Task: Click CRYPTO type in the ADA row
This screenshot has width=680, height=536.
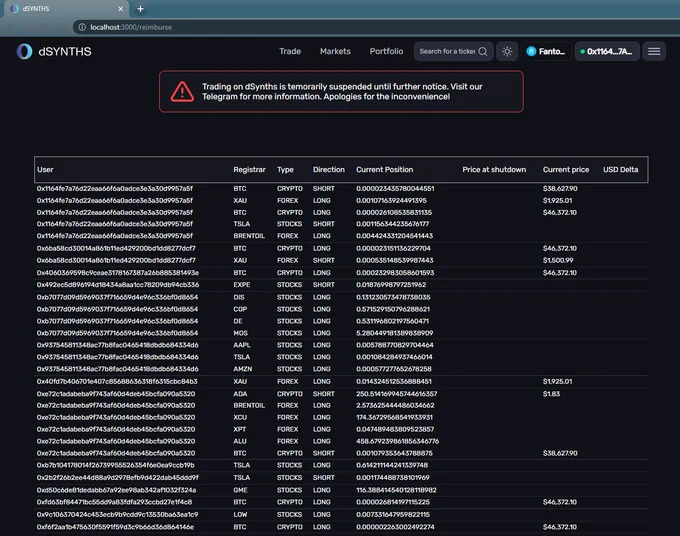Action: [x=290, y=394]
